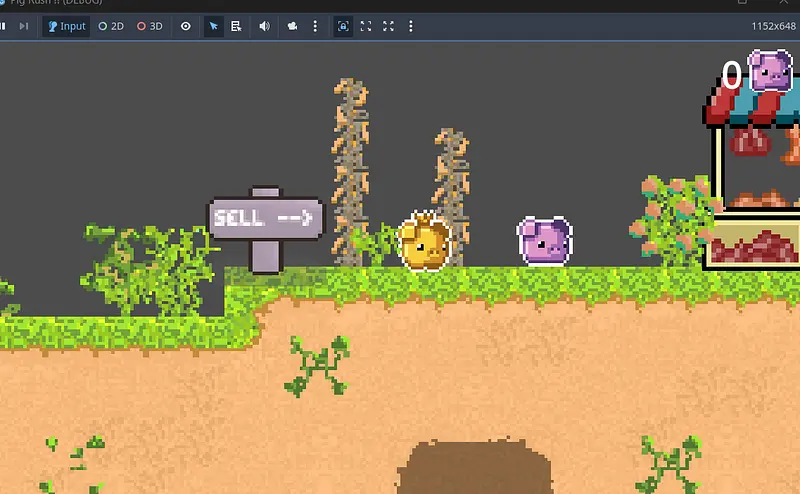Click the 1152x648 resolution label
This screenshot has height=494, width=800.
[x=772, y=26]
